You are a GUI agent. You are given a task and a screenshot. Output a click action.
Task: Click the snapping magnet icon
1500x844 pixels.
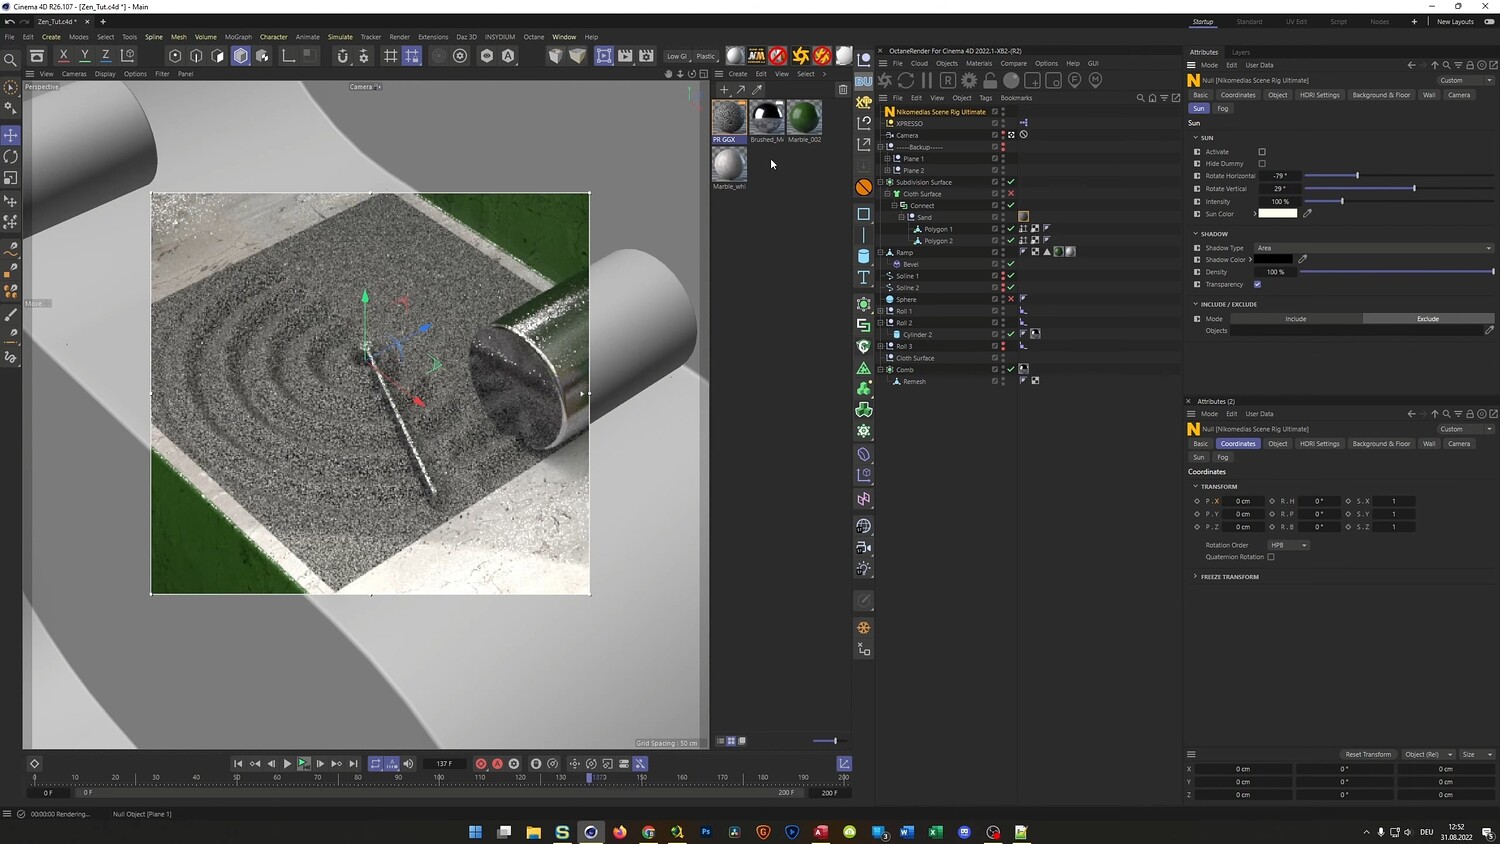pos(343,56)
